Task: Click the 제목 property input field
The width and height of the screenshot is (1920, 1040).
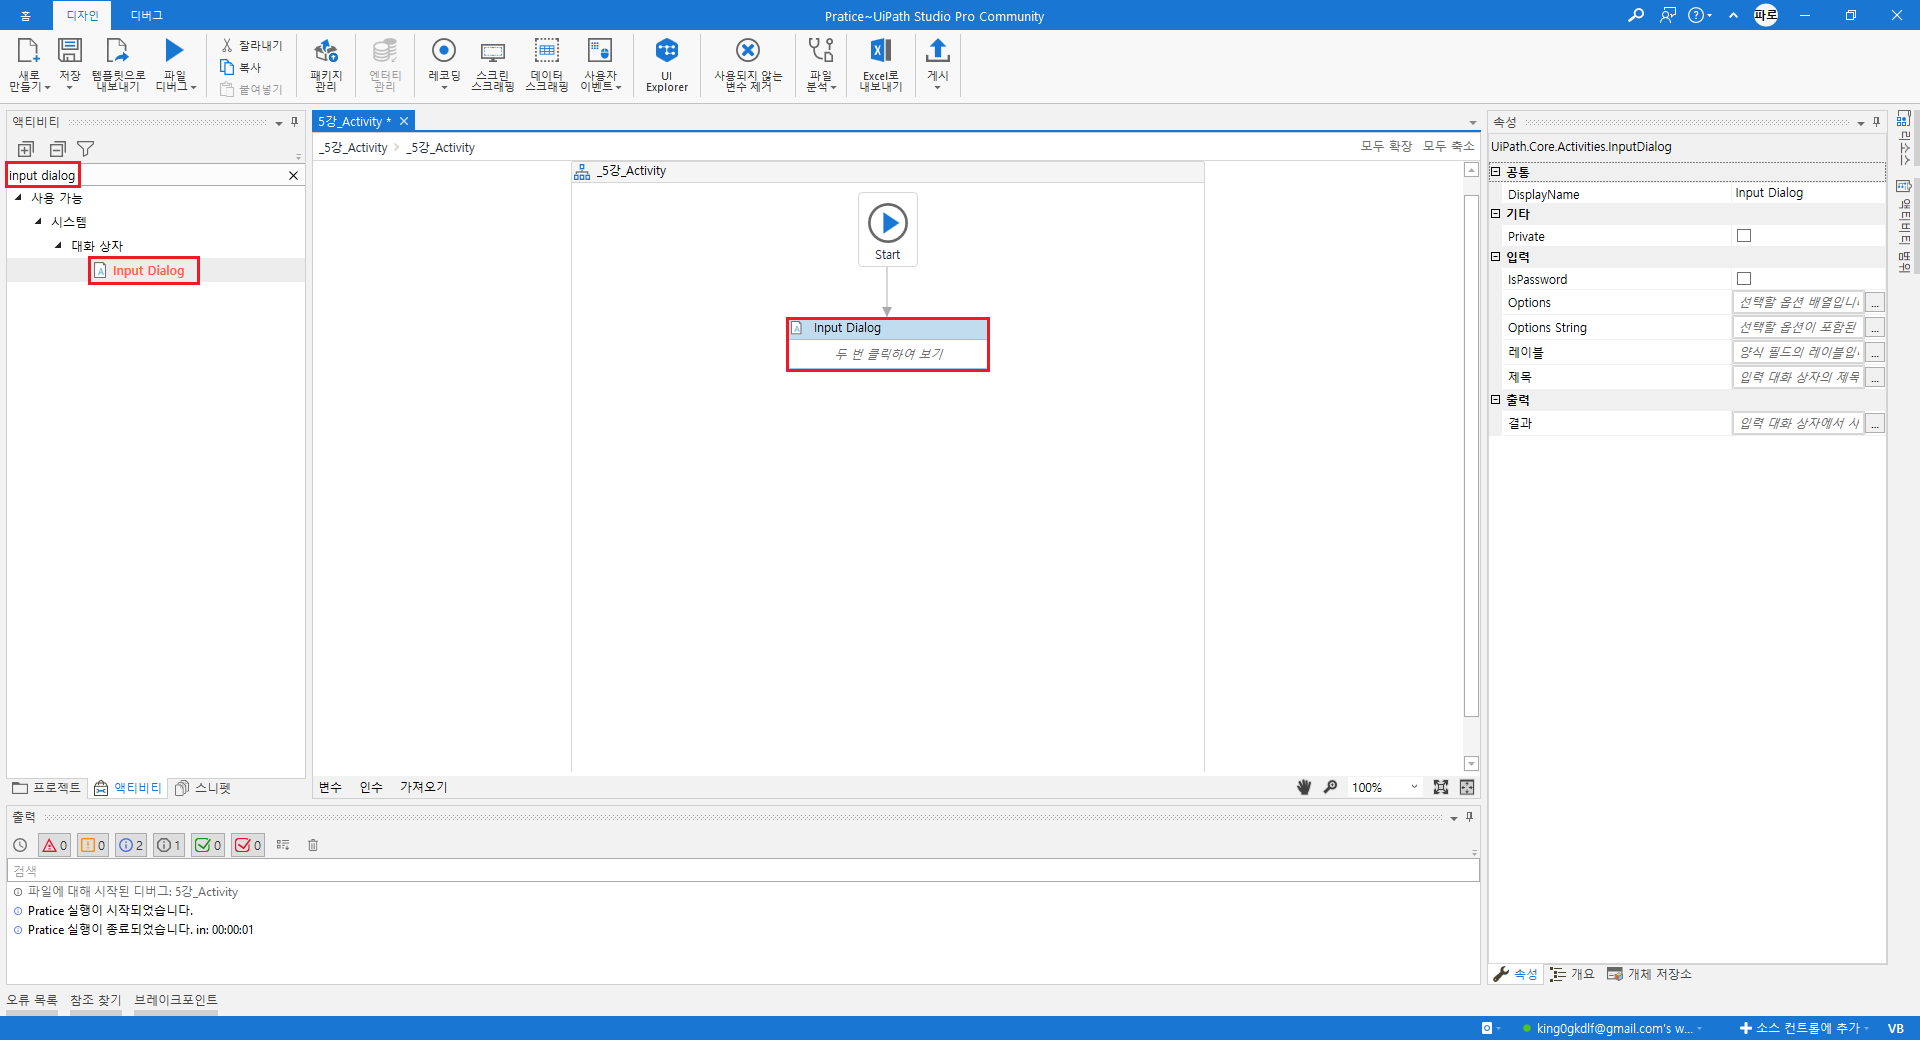Action: [1798, 377]
